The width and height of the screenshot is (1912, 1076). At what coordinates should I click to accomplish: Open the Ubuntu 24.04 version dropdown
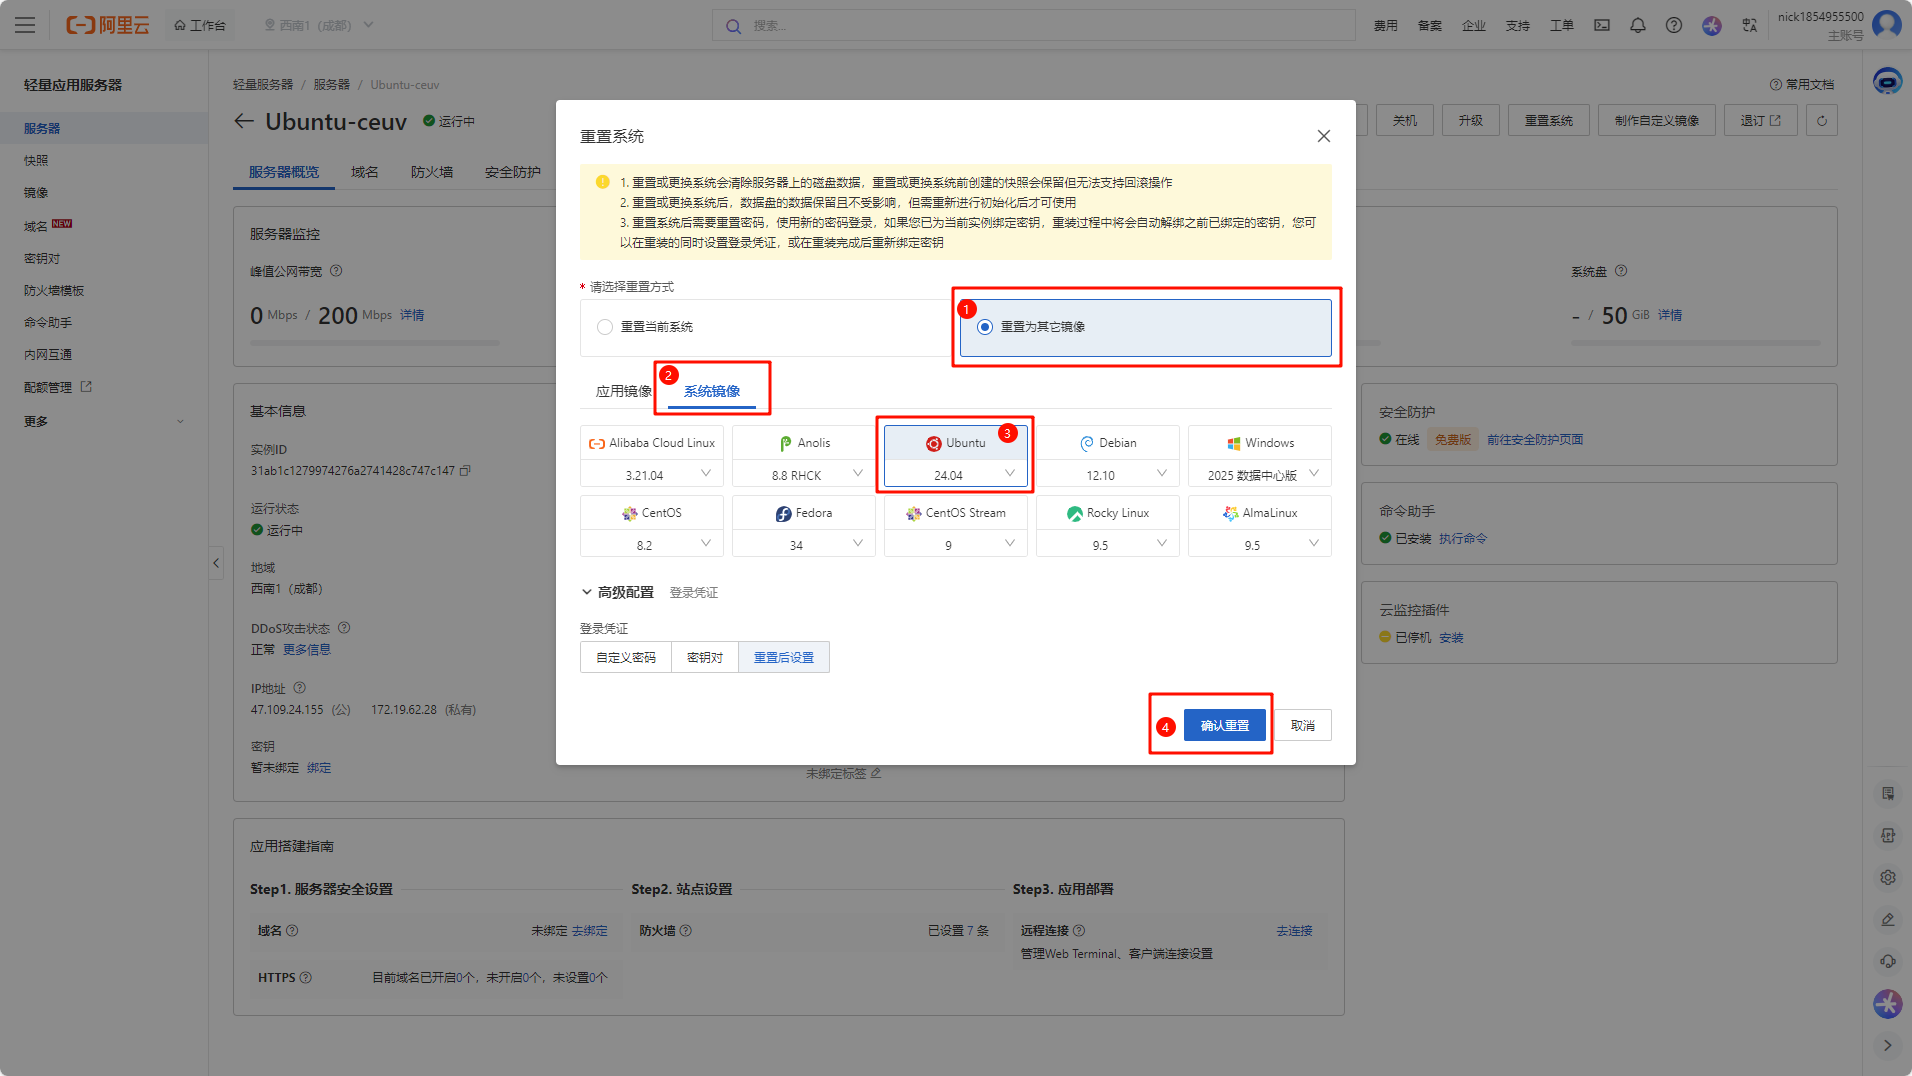point(955,475)
